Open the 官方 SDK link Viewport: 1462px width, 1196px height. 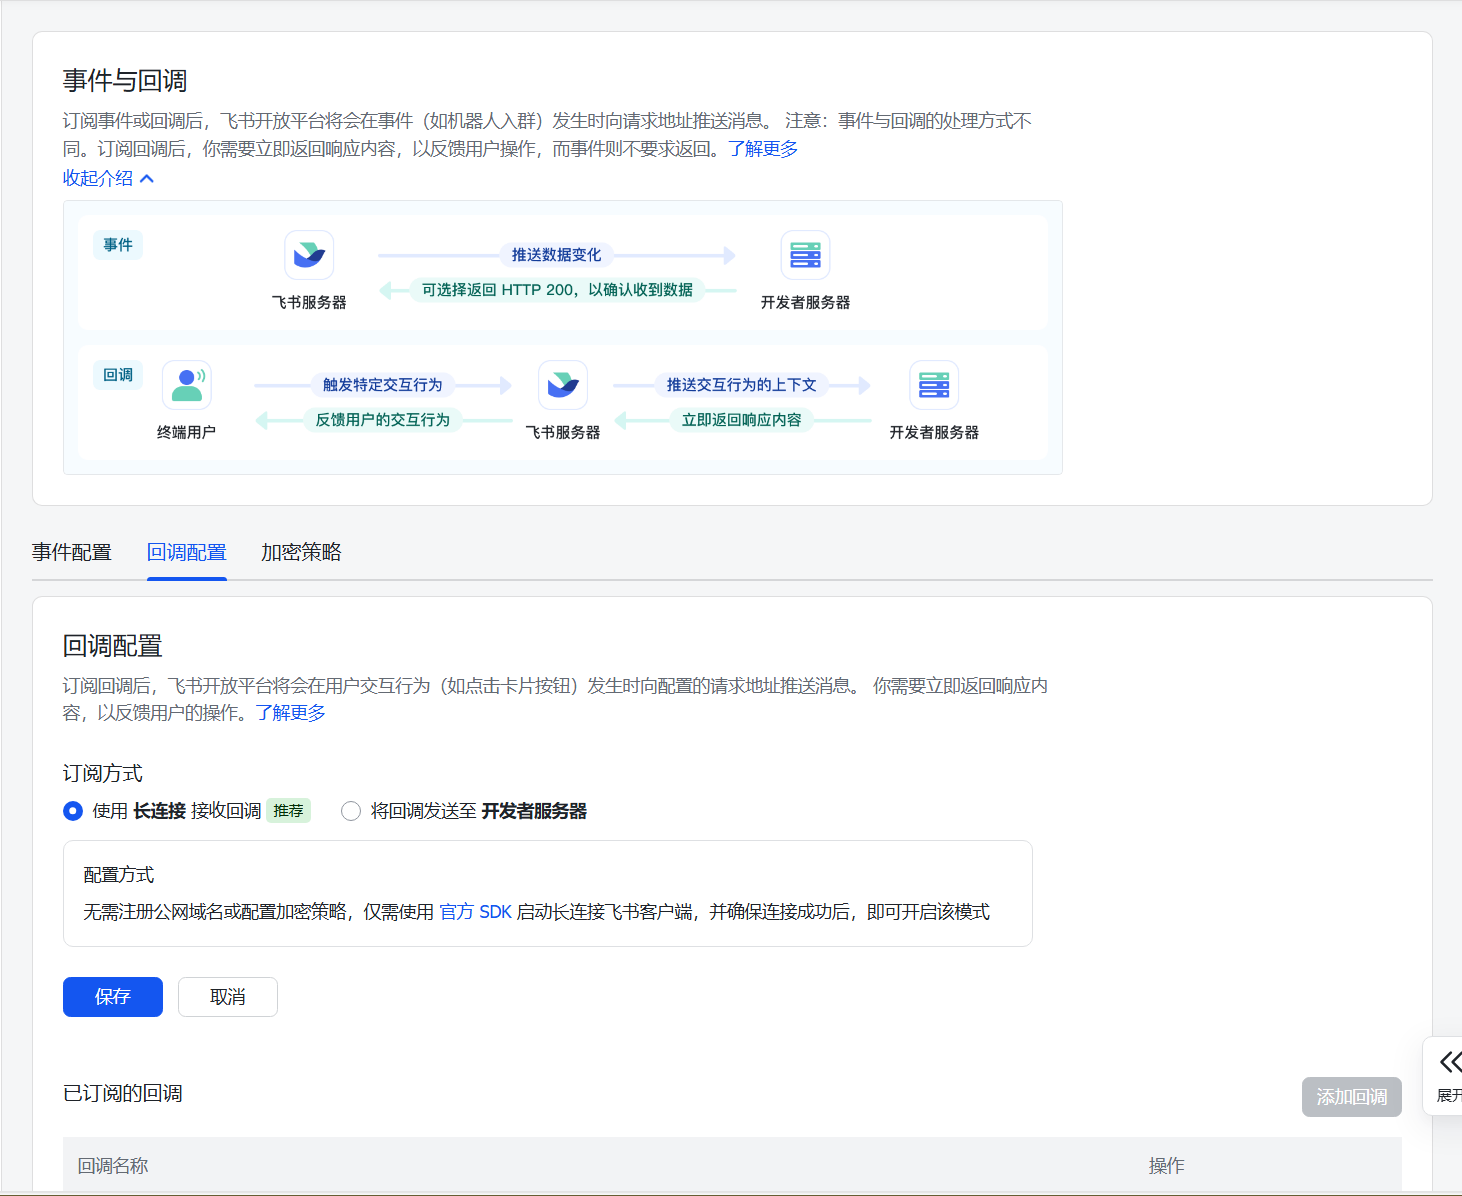pyautogui.click(x=475, y=912)
